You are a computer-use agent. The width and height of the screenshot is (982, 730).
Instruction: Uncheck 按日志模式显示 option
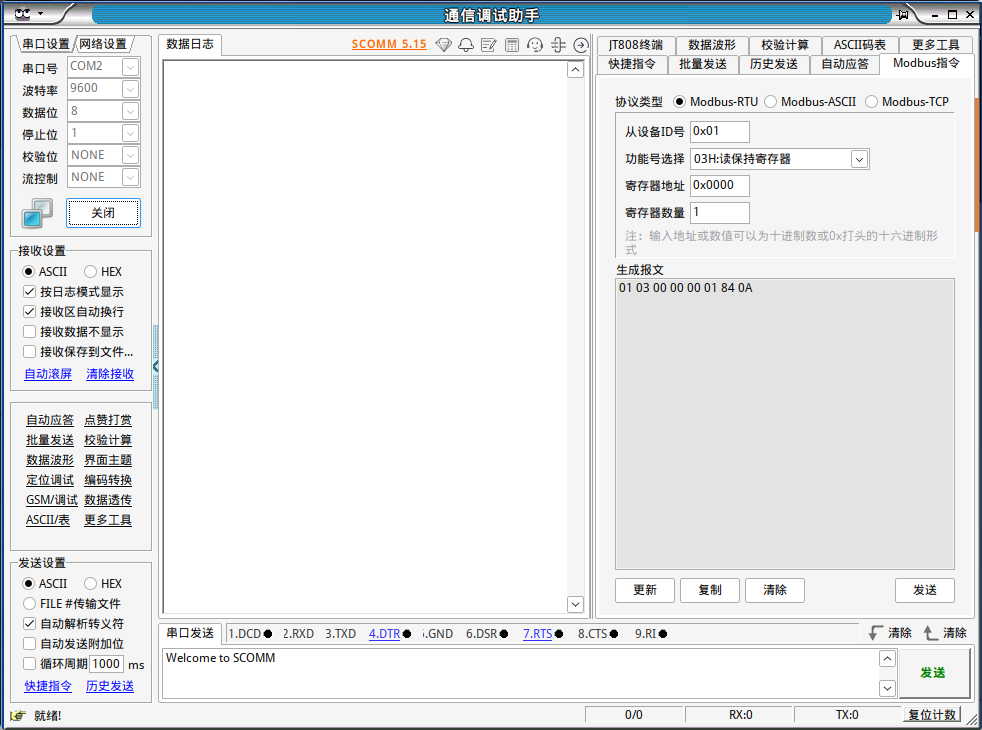pos(73,292)
